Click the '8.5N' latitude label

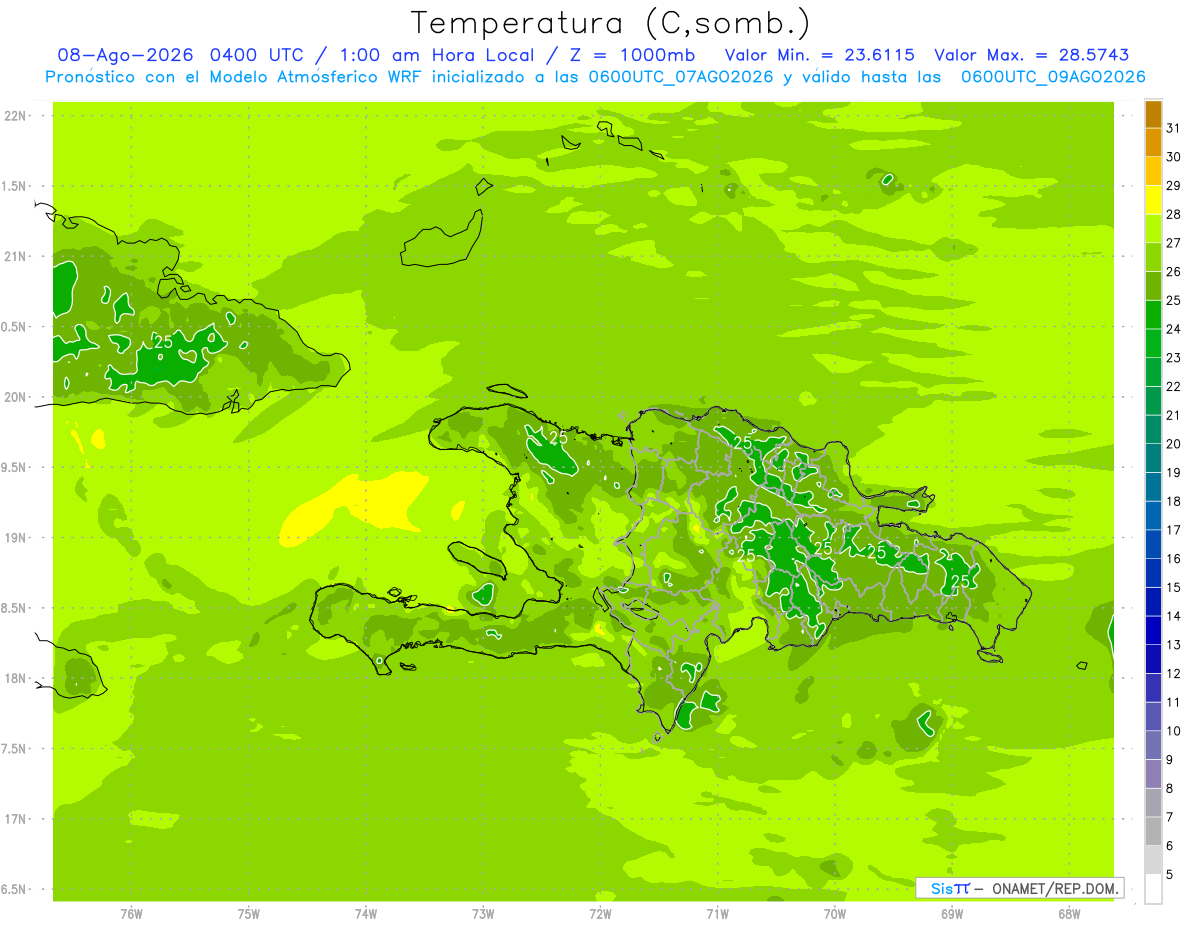[15, 608]
